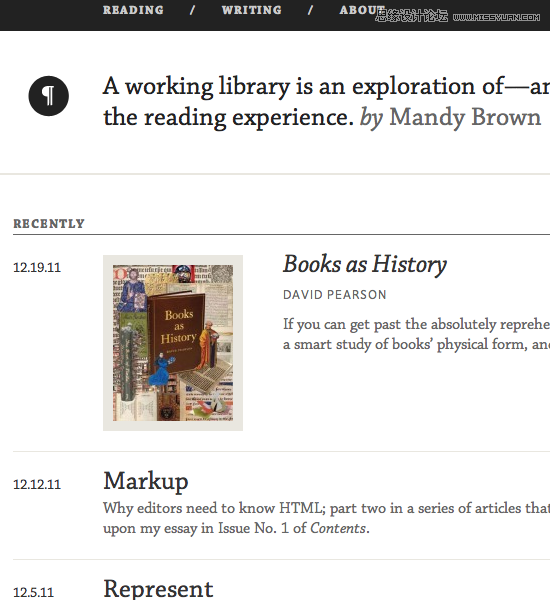Open Mandy Brown author link
Screen dimensions: 550x600
point(465,117)
